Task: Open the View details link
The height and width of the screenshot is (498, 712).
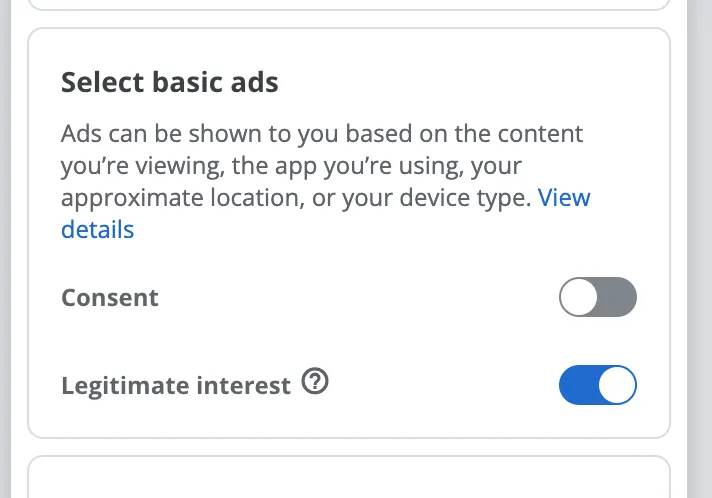Action: point(564,198)
